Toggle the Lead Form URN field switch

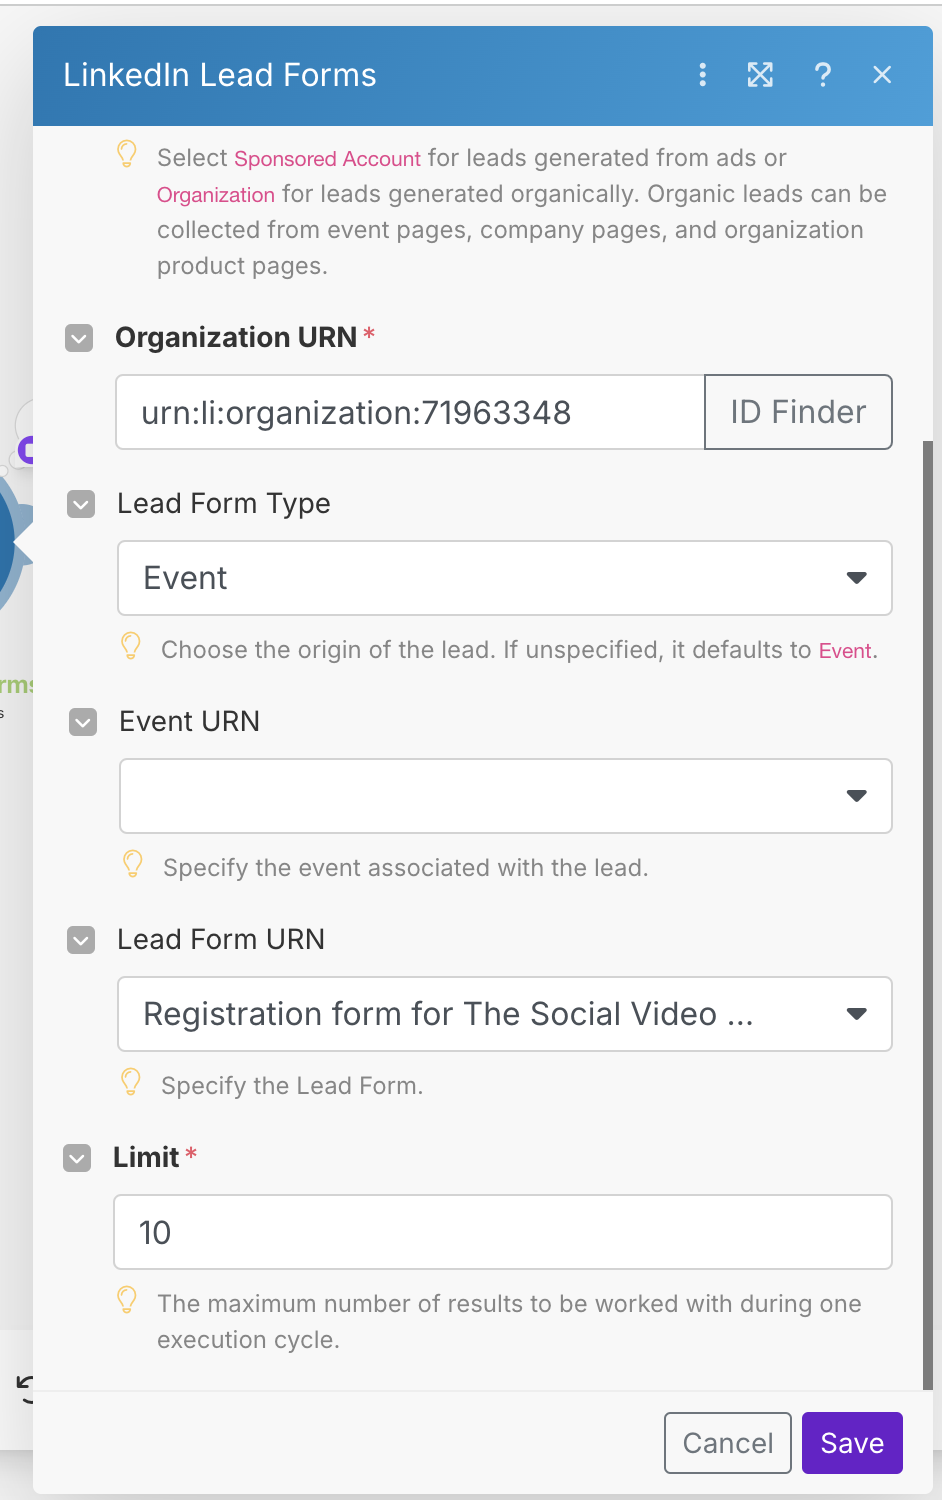81,940
